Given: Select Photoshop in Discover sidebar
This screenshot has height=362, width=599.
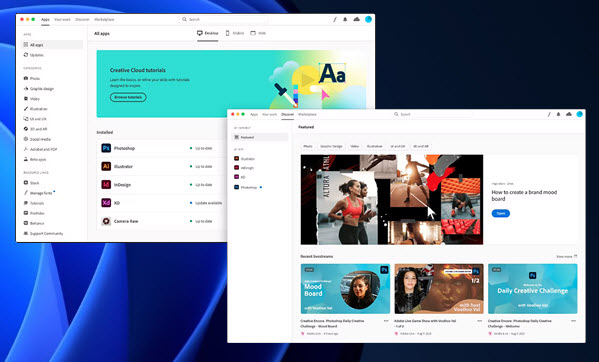Looking at the screenshot, I should point(246,187).
